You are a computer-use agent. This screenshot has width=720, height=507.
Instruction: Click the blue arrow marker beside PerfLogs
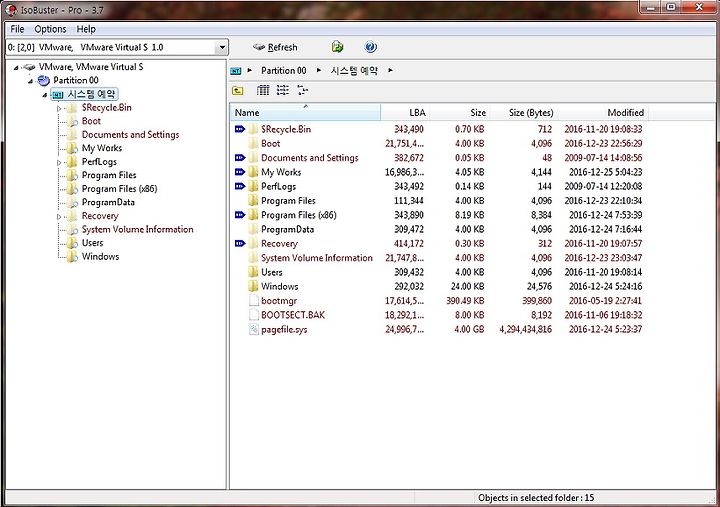pyautogui.click(x=240, y=186)
